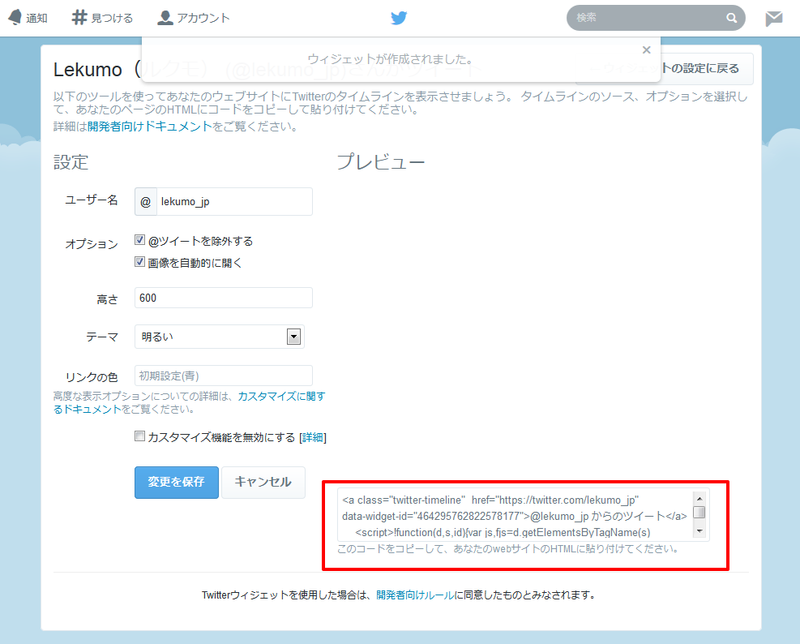Edit the ユーザー名 field lekumo_jp

(x=234, y=202)
